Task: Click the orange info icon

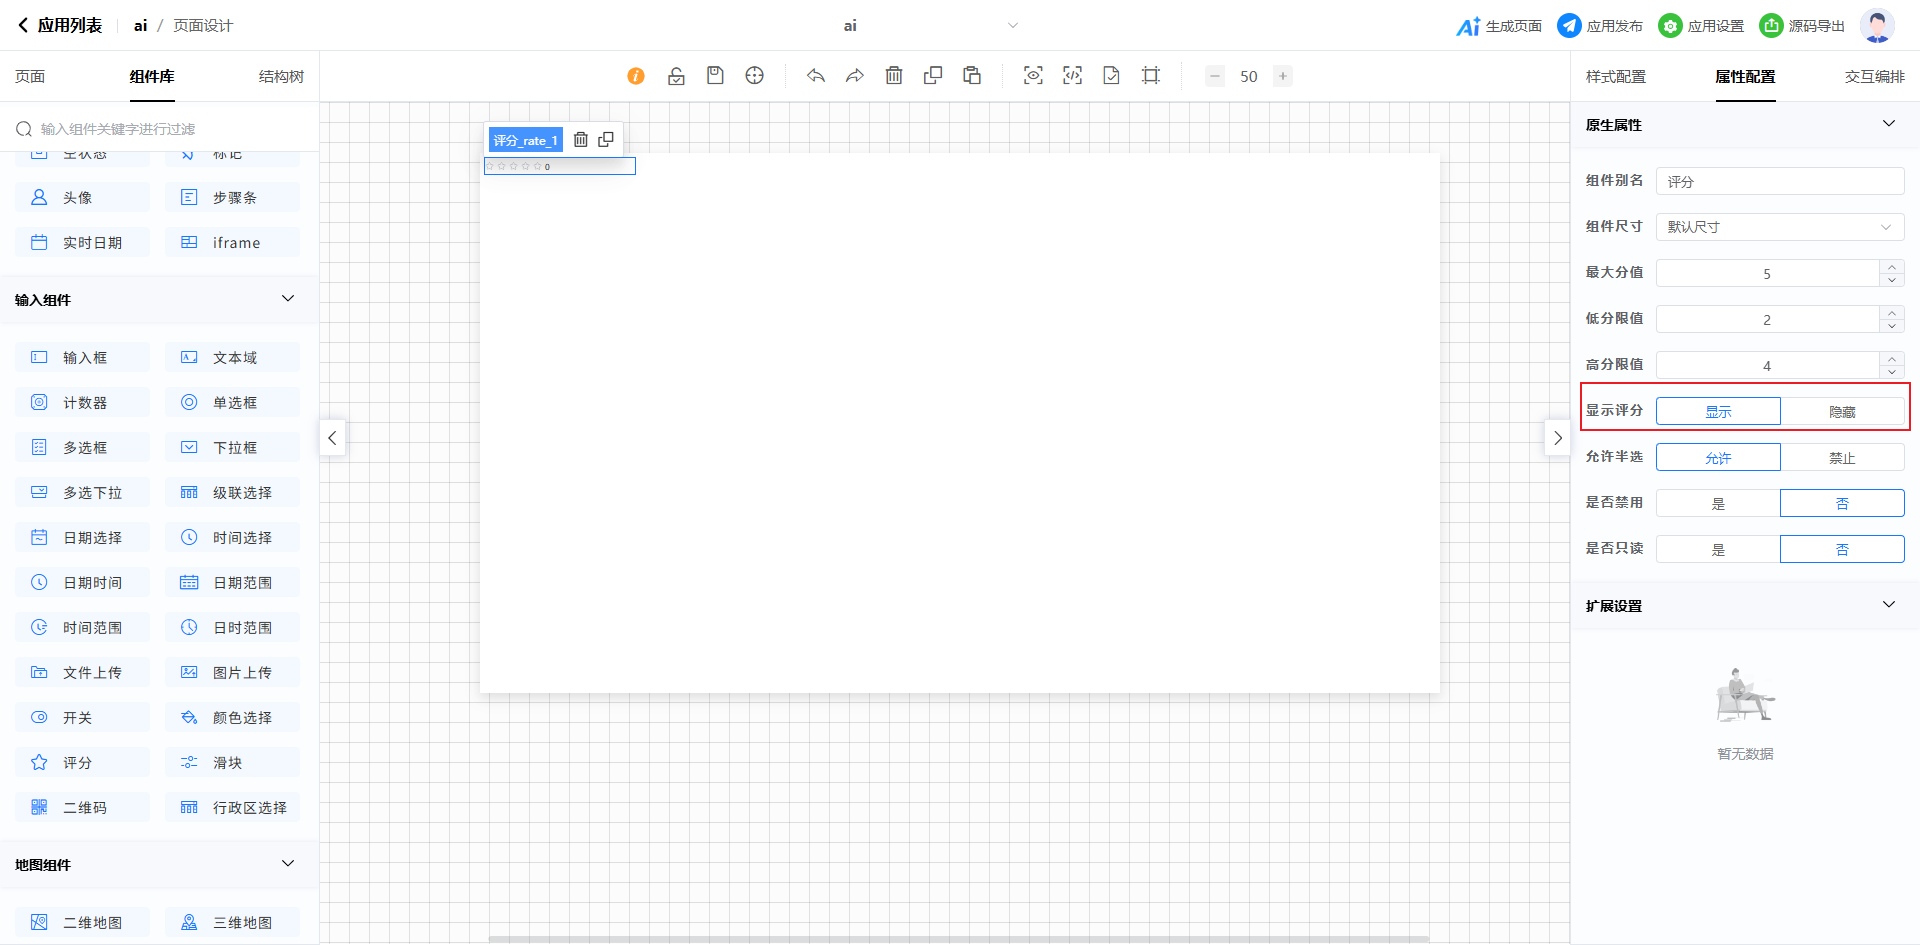Action: click(x=636, y=76)
